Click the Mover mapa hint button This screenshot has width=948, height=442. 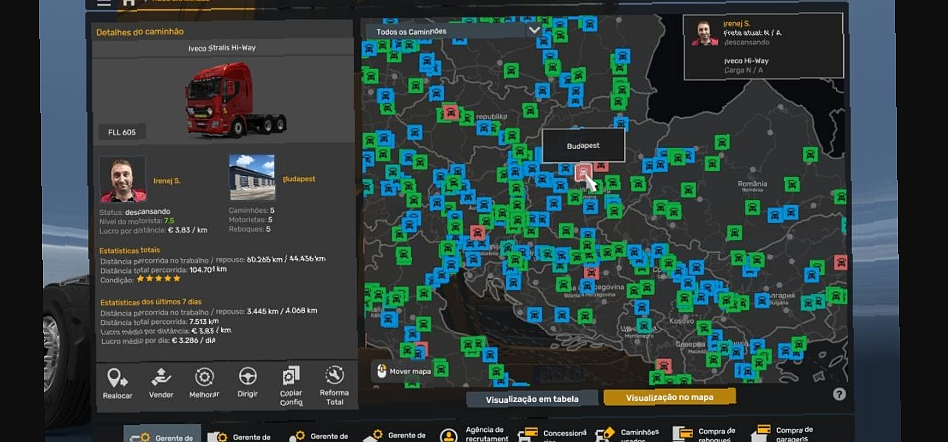(x=404, y=371)
